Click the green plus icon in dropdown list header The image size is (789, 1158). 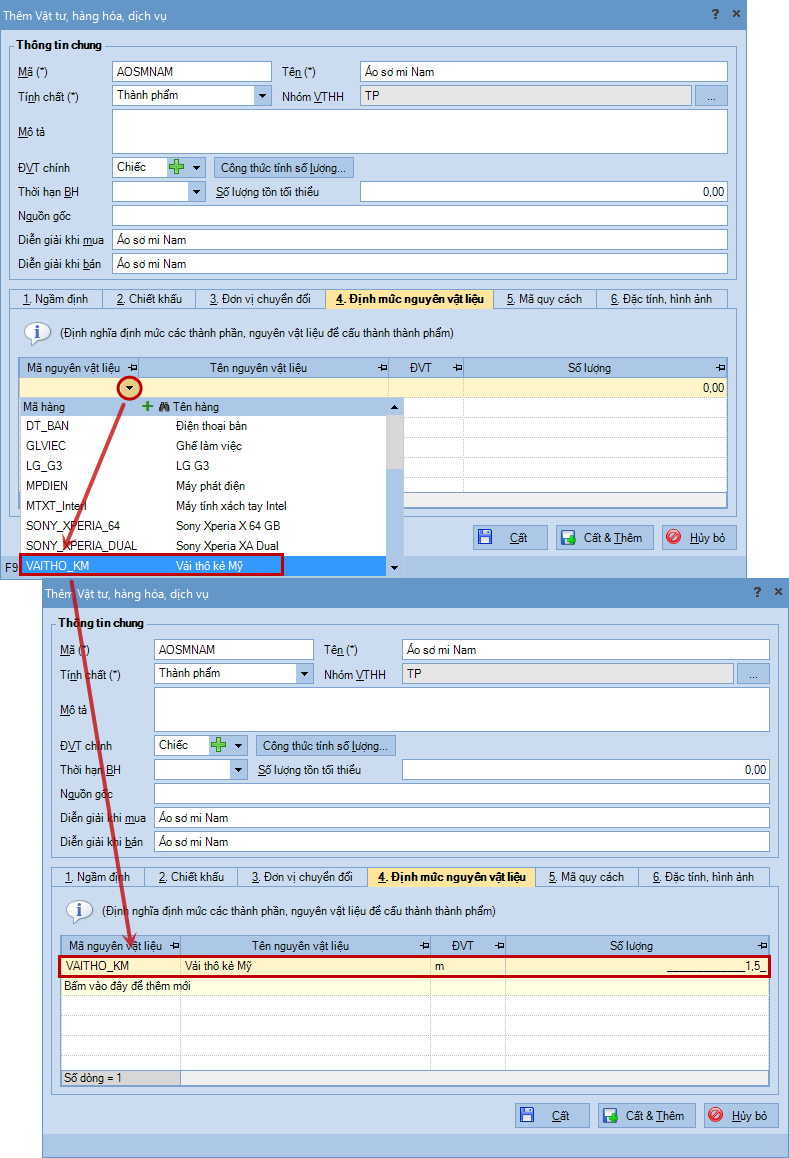(148, 407)
